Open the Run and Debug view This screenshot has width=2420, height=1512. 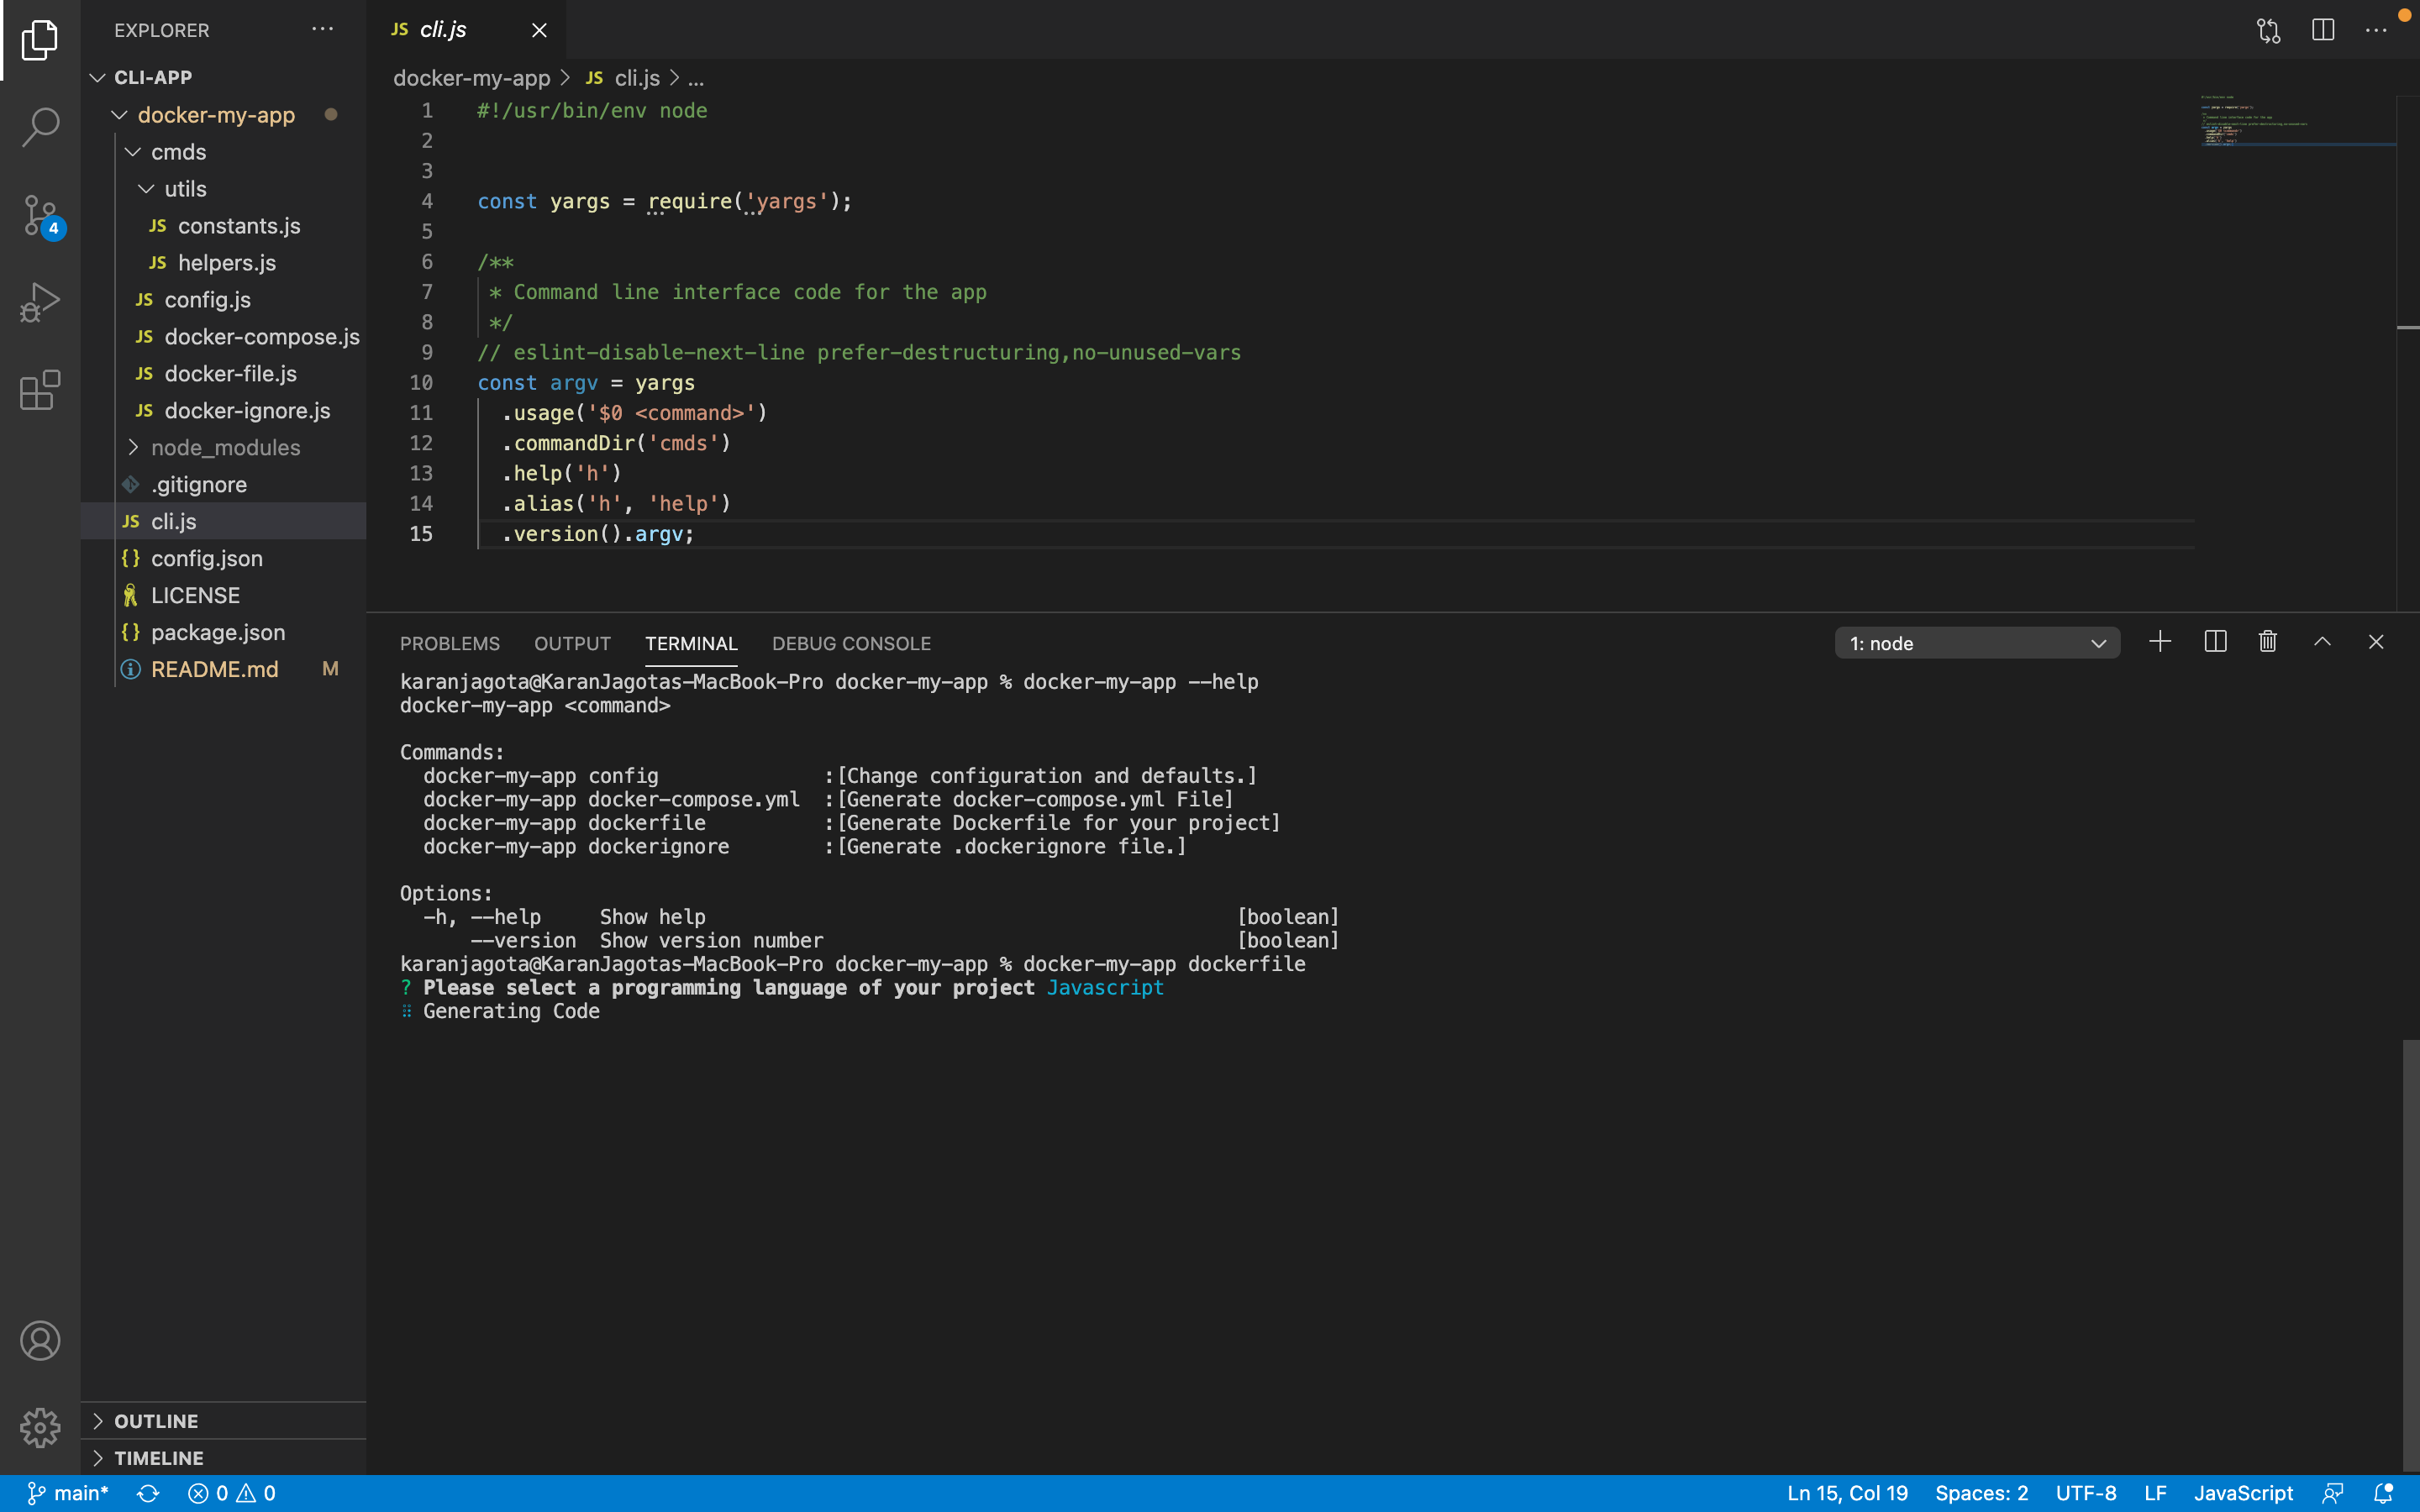point(40,301)
